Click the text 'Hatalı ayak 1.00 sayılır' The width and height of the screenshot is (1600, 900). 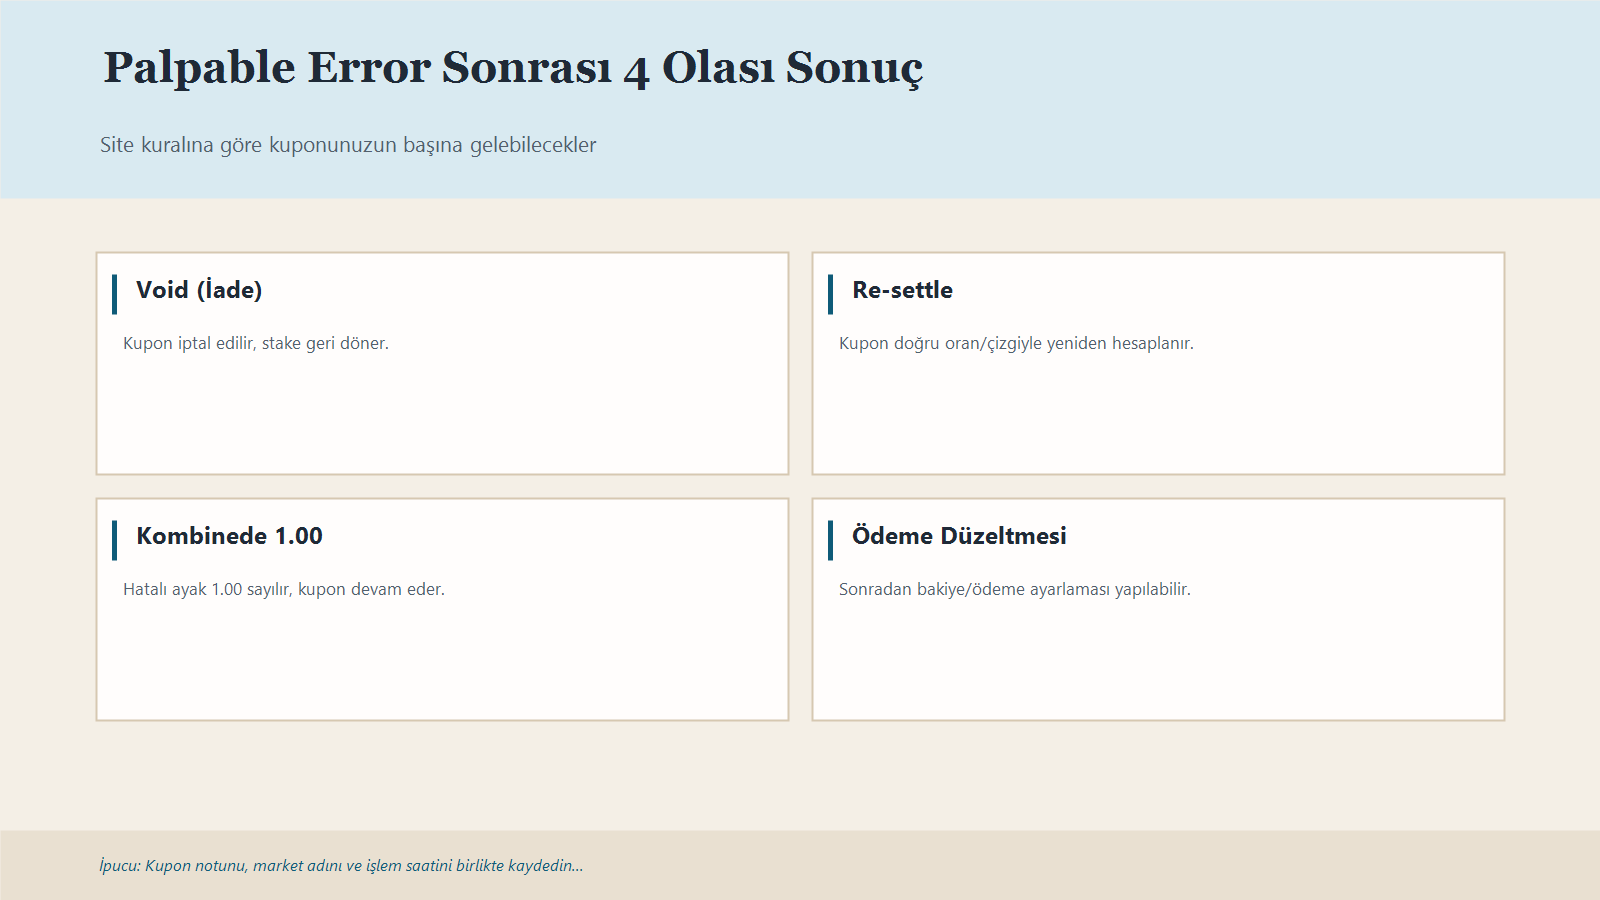(x=283, y=589)
